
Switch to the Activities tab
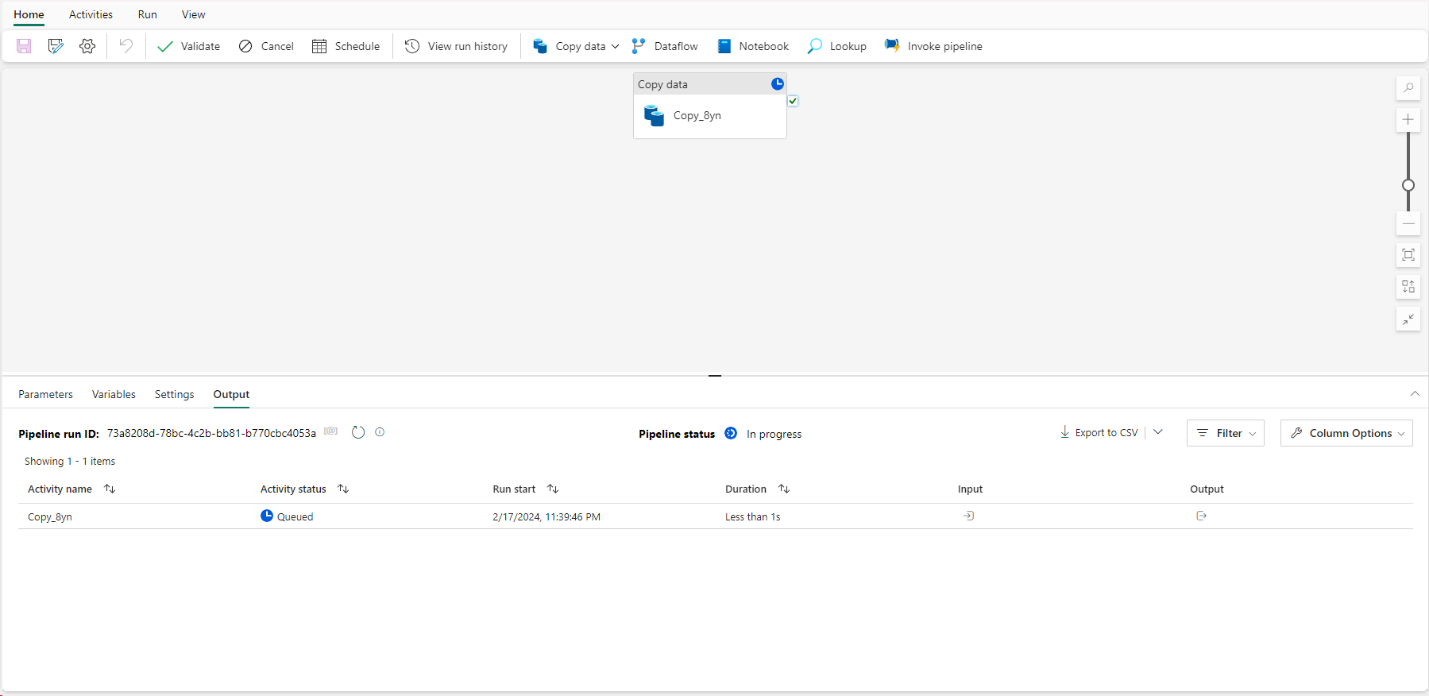[x=91, y=15]
